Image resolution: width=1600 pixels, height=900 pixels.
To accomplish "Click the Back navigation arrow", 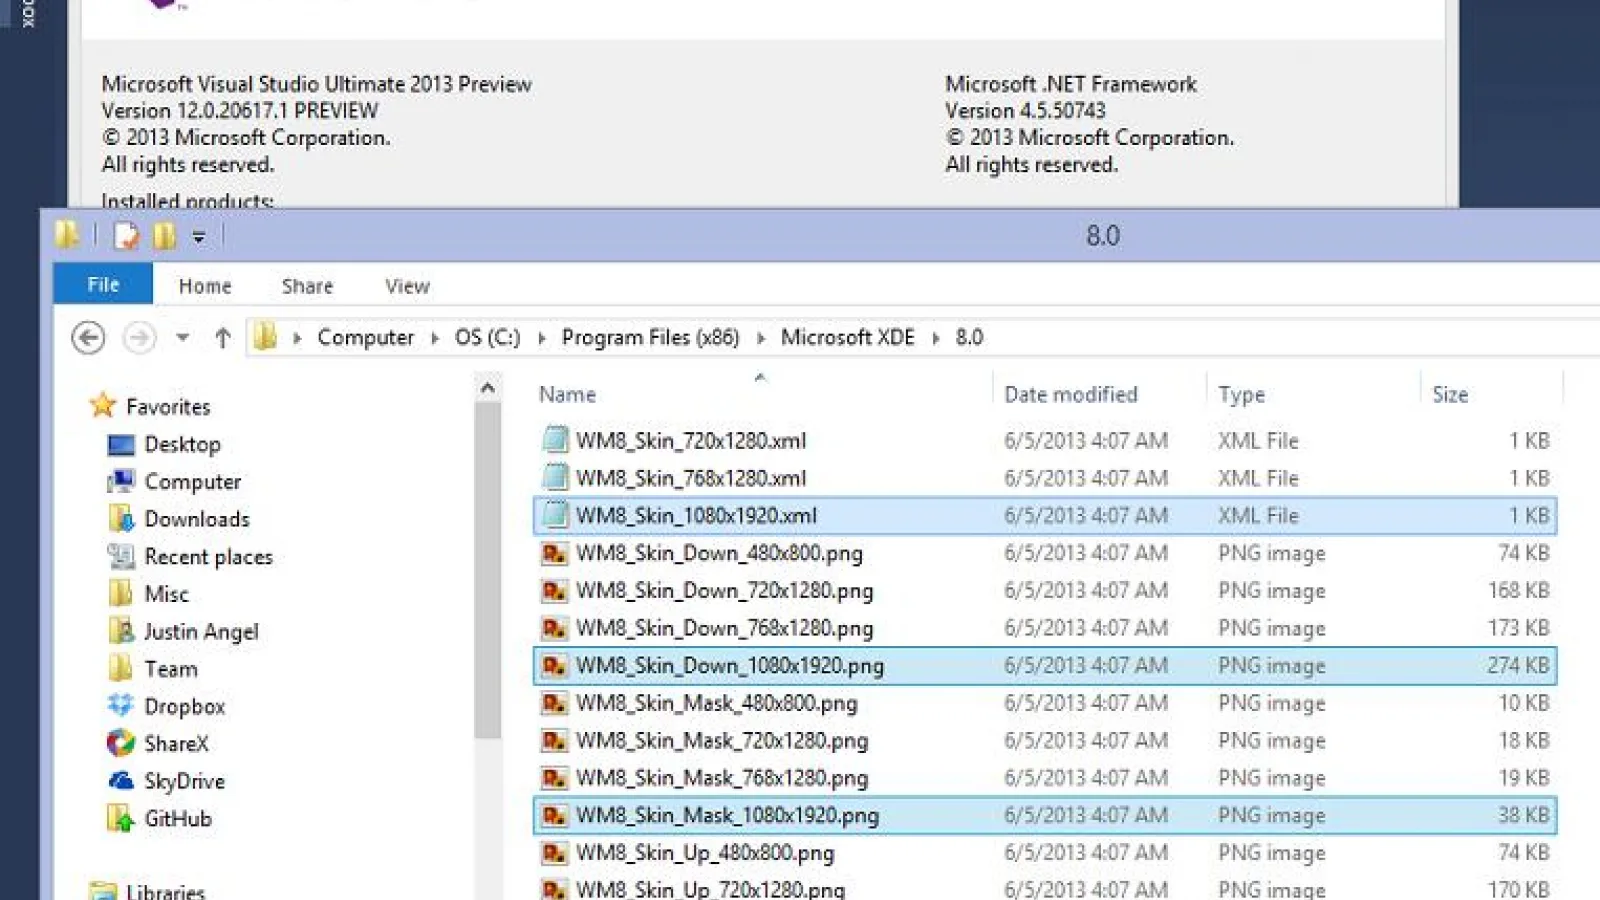I will click(88, 338).
